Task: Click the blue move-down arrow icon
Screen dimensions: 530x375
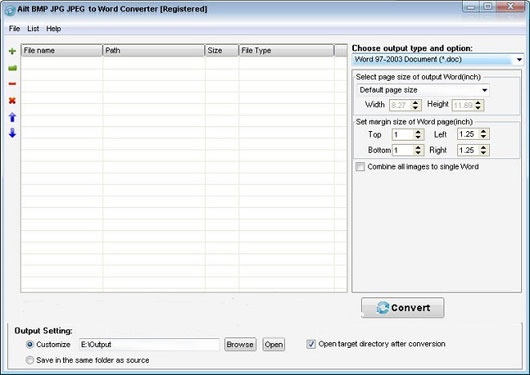Action: tap(13, 133)
